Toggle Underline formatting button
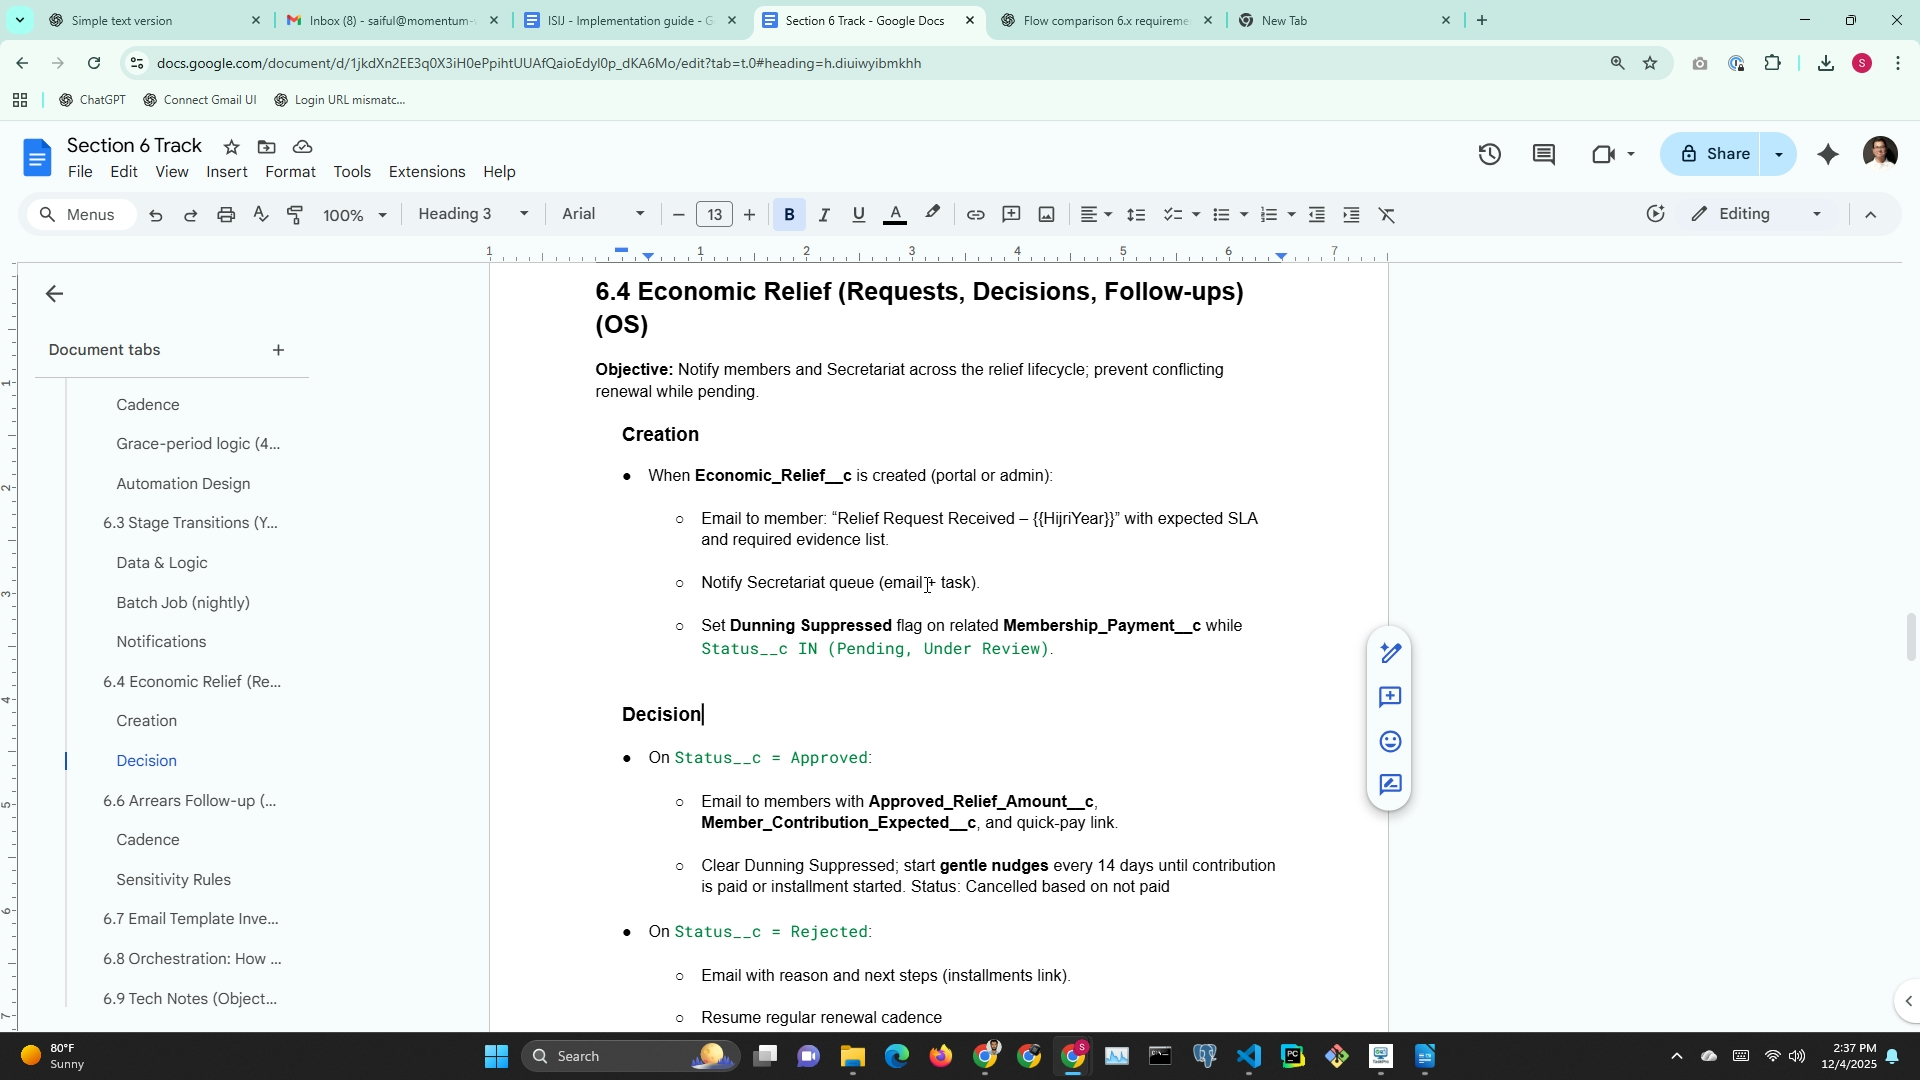 [858, 215]
